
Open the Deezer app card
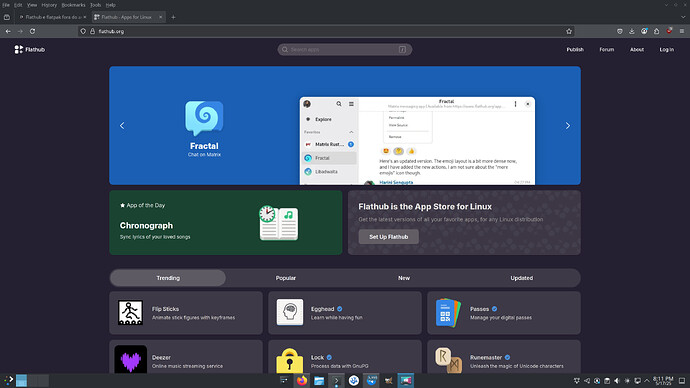186,357
